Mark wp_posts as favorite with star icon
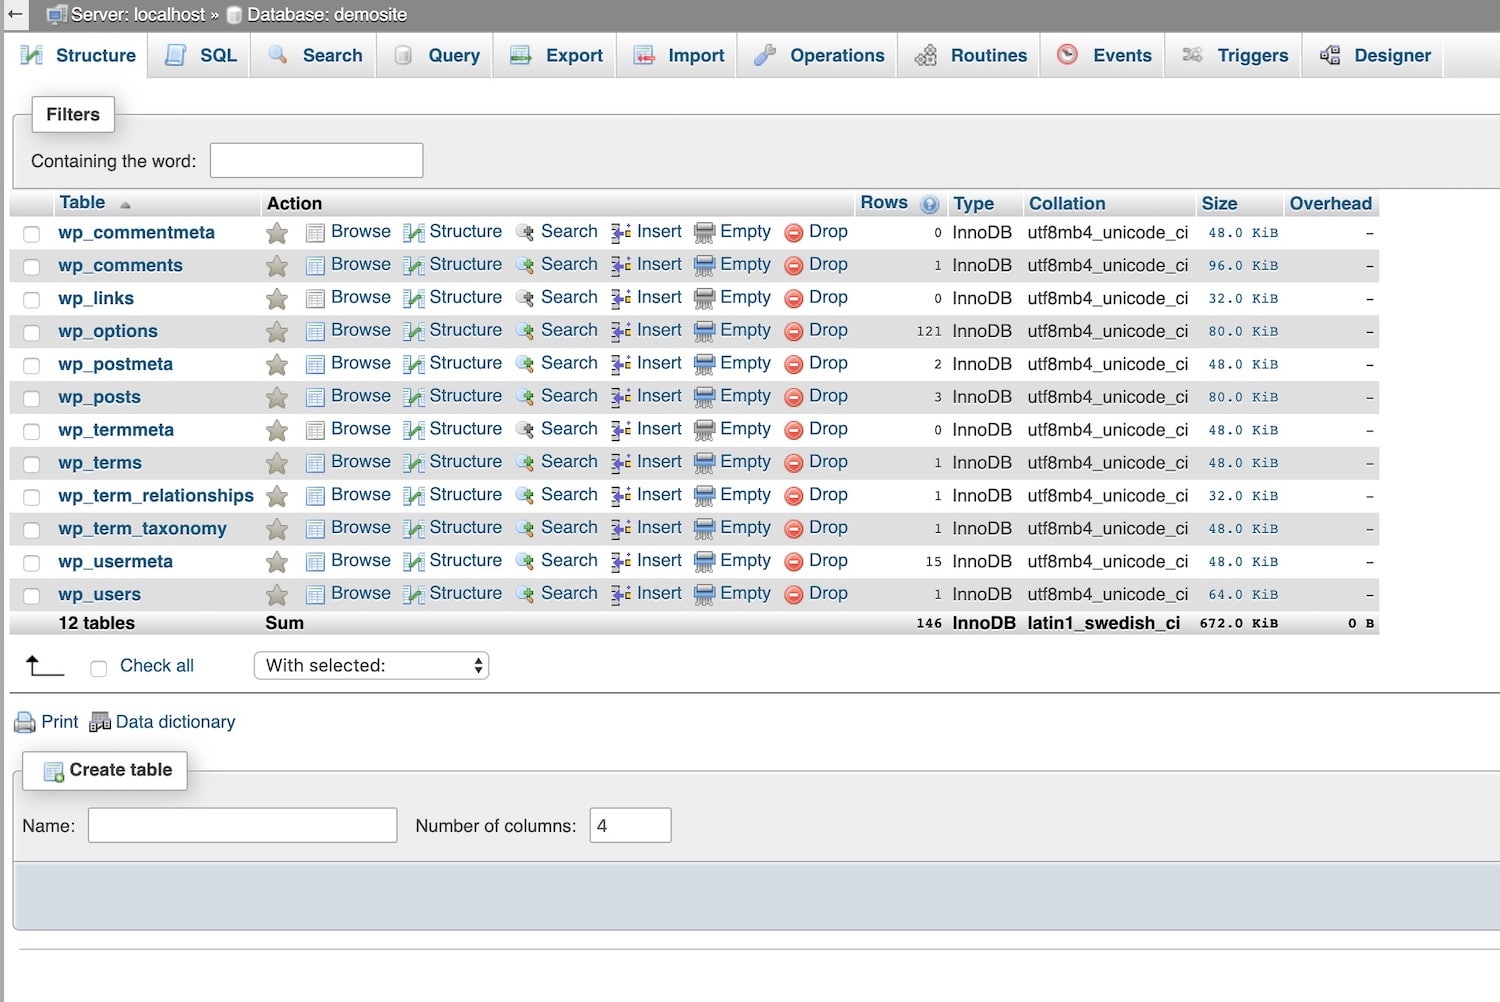Viewport: 1500px width, 1002px height. [277, 397]
